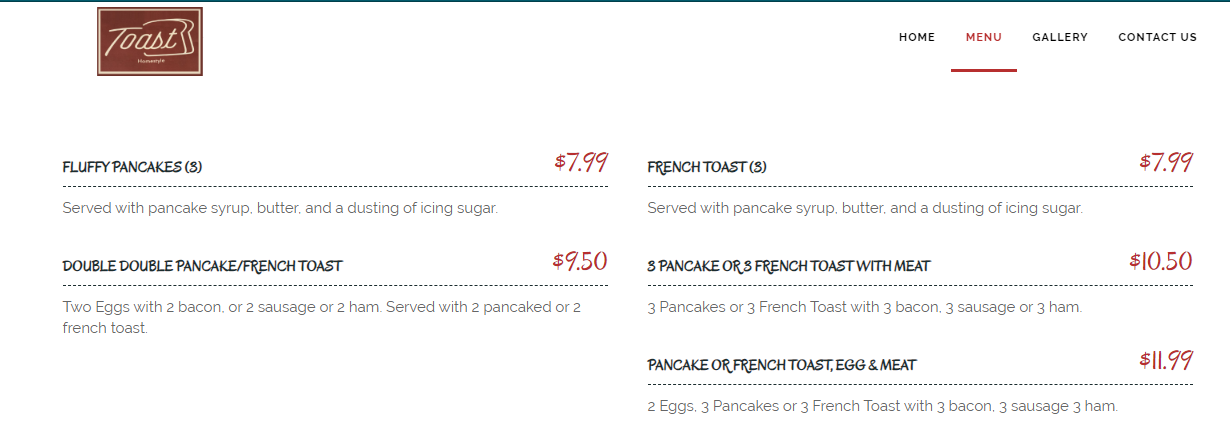Image resolution: width=1230 pixels, height=446 pixels.
Task: Select Pancake or French Toast, Egg & Meat
Action: 782,365
